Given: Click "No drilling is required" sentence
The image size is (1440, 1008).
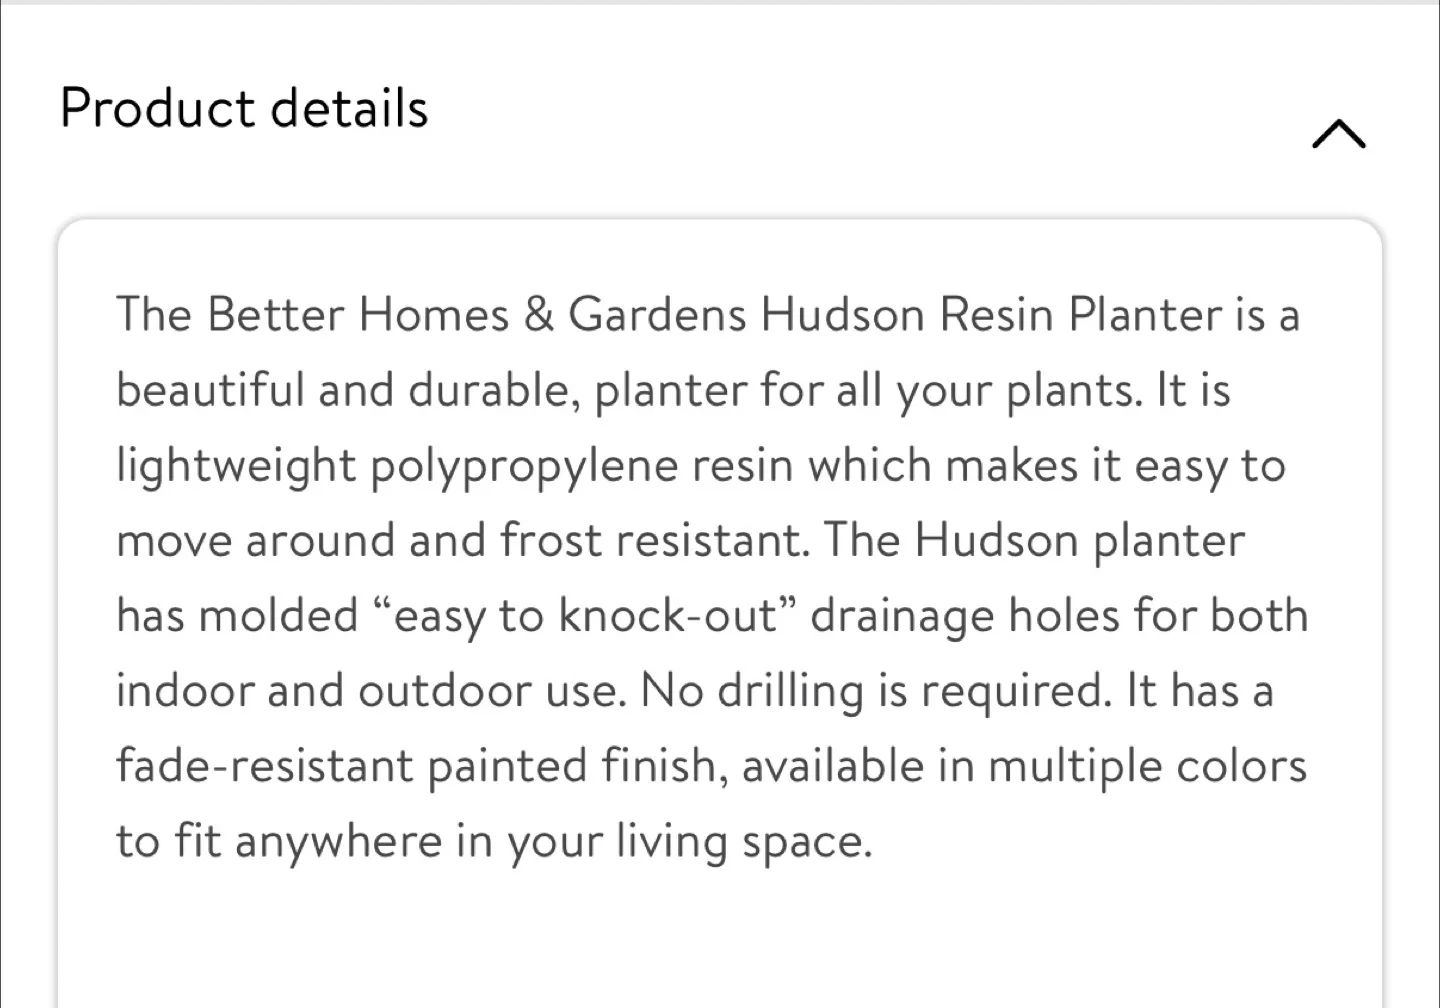Looking at the screenshot, I should click(x=876, y=691).
